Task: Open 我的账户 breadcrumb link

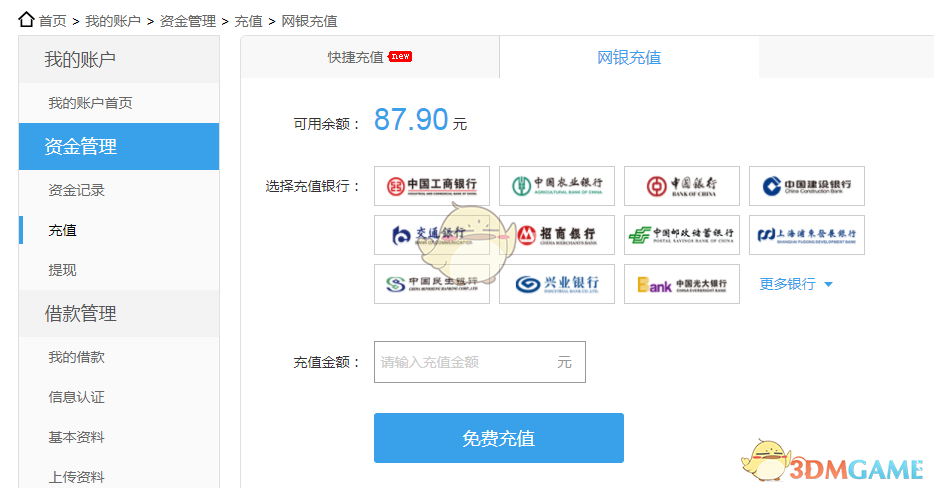Action: [x=113, y=21]
